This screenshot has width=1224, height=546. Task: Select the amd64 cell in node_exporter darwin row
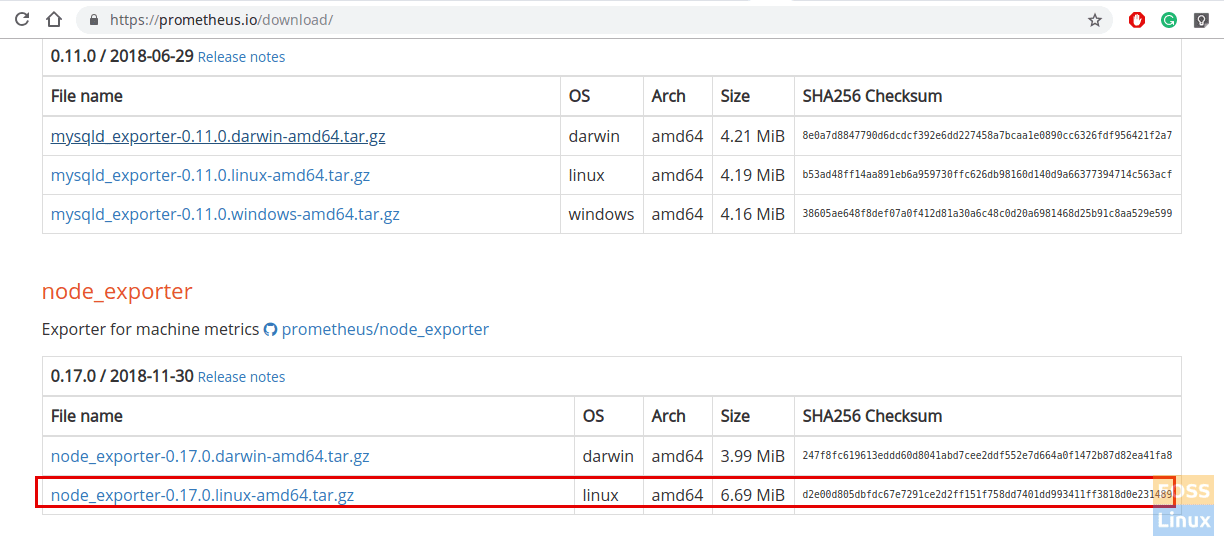[x=677, y=456]
